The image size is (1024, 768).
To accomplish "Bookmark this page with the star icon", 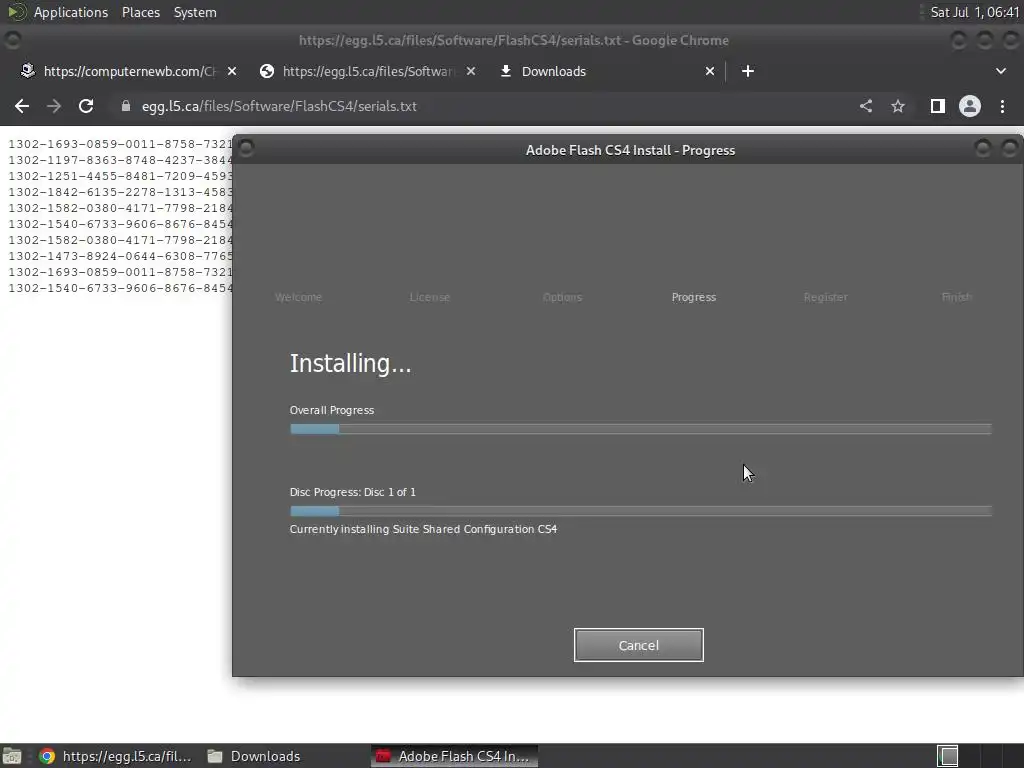I will tap(898, 106).
